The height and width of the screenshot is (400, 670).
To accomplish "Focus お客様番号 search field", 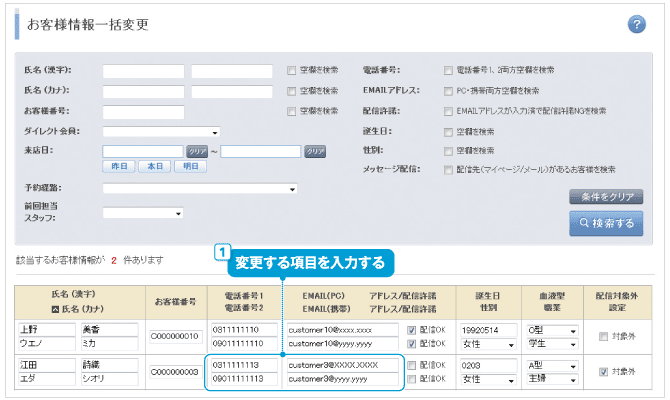I will point(143,112).
